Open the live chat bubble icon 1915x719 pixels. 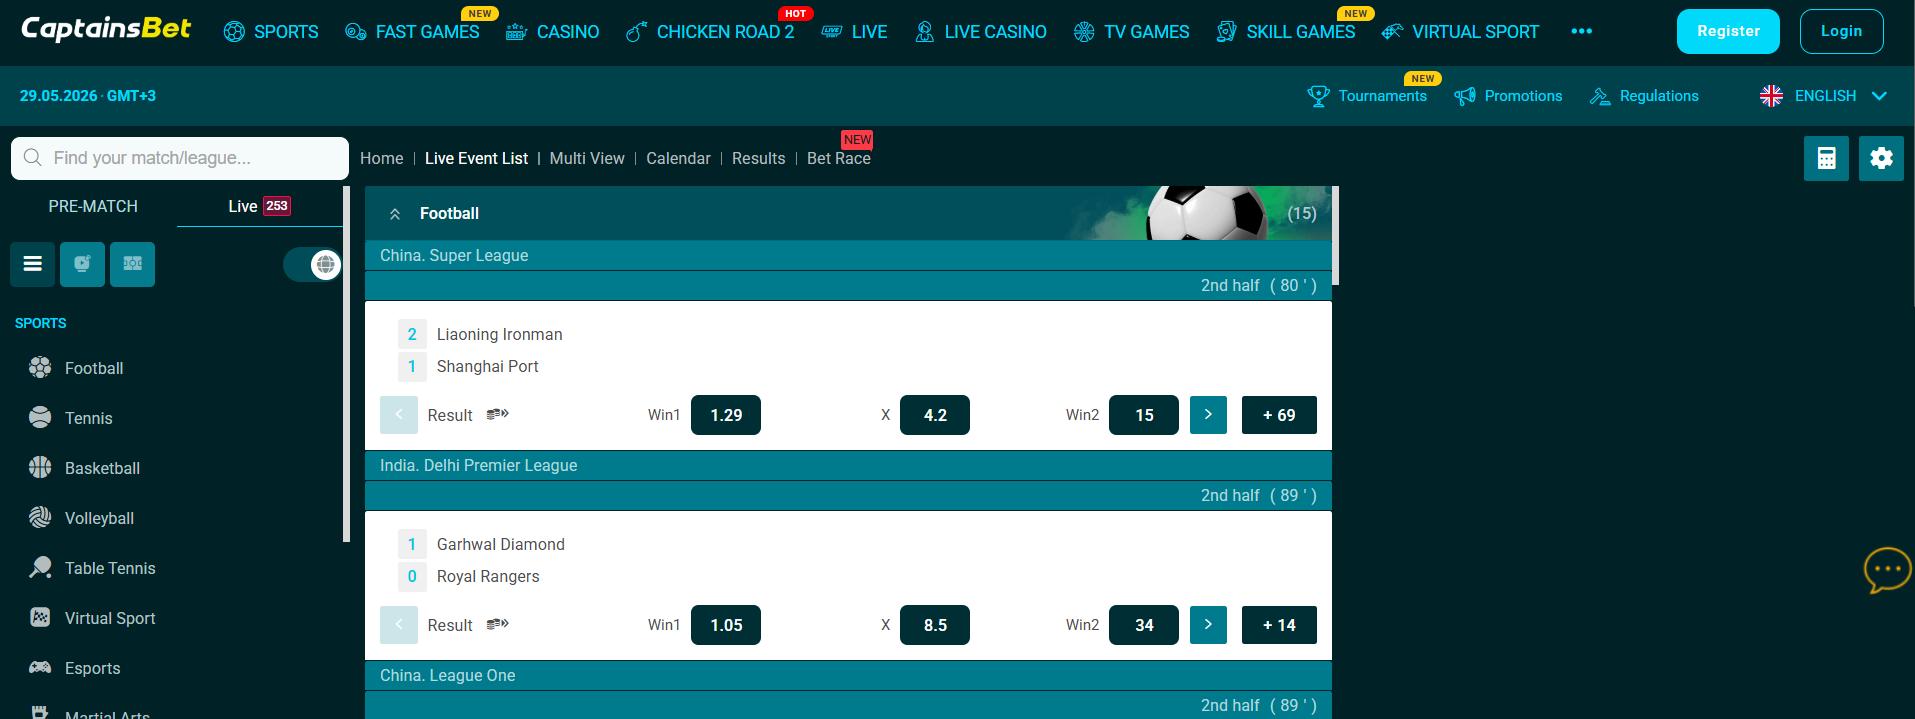[x=1888, y=569]
